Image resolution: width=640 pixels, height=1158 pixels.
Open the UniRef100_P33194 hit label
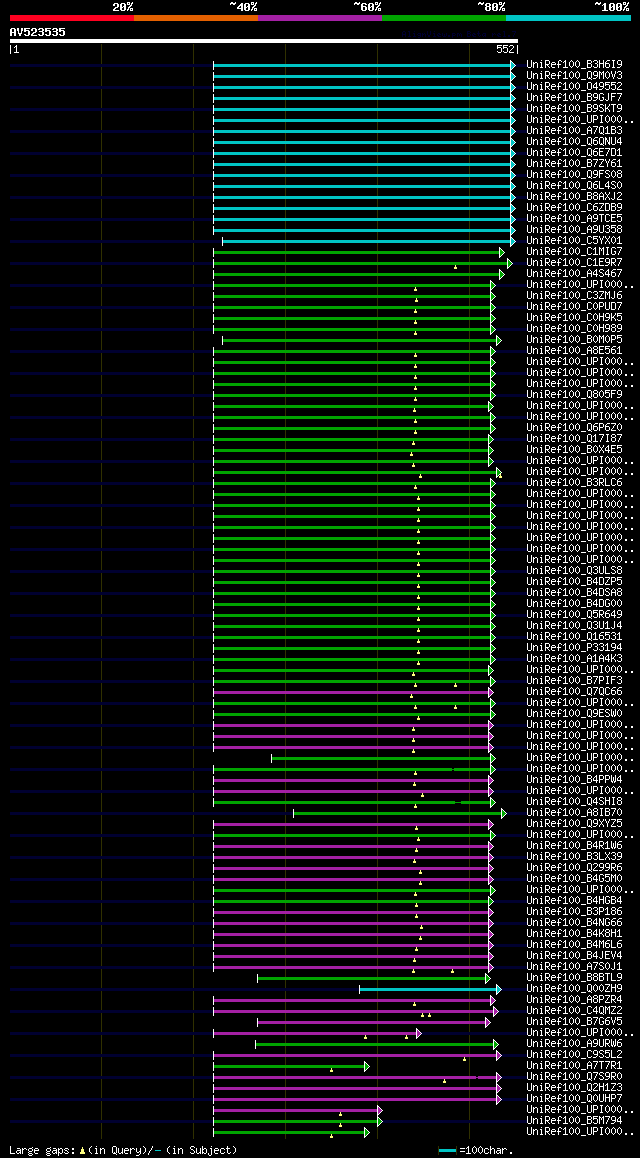pyautogui.click(x=574, y=648)
